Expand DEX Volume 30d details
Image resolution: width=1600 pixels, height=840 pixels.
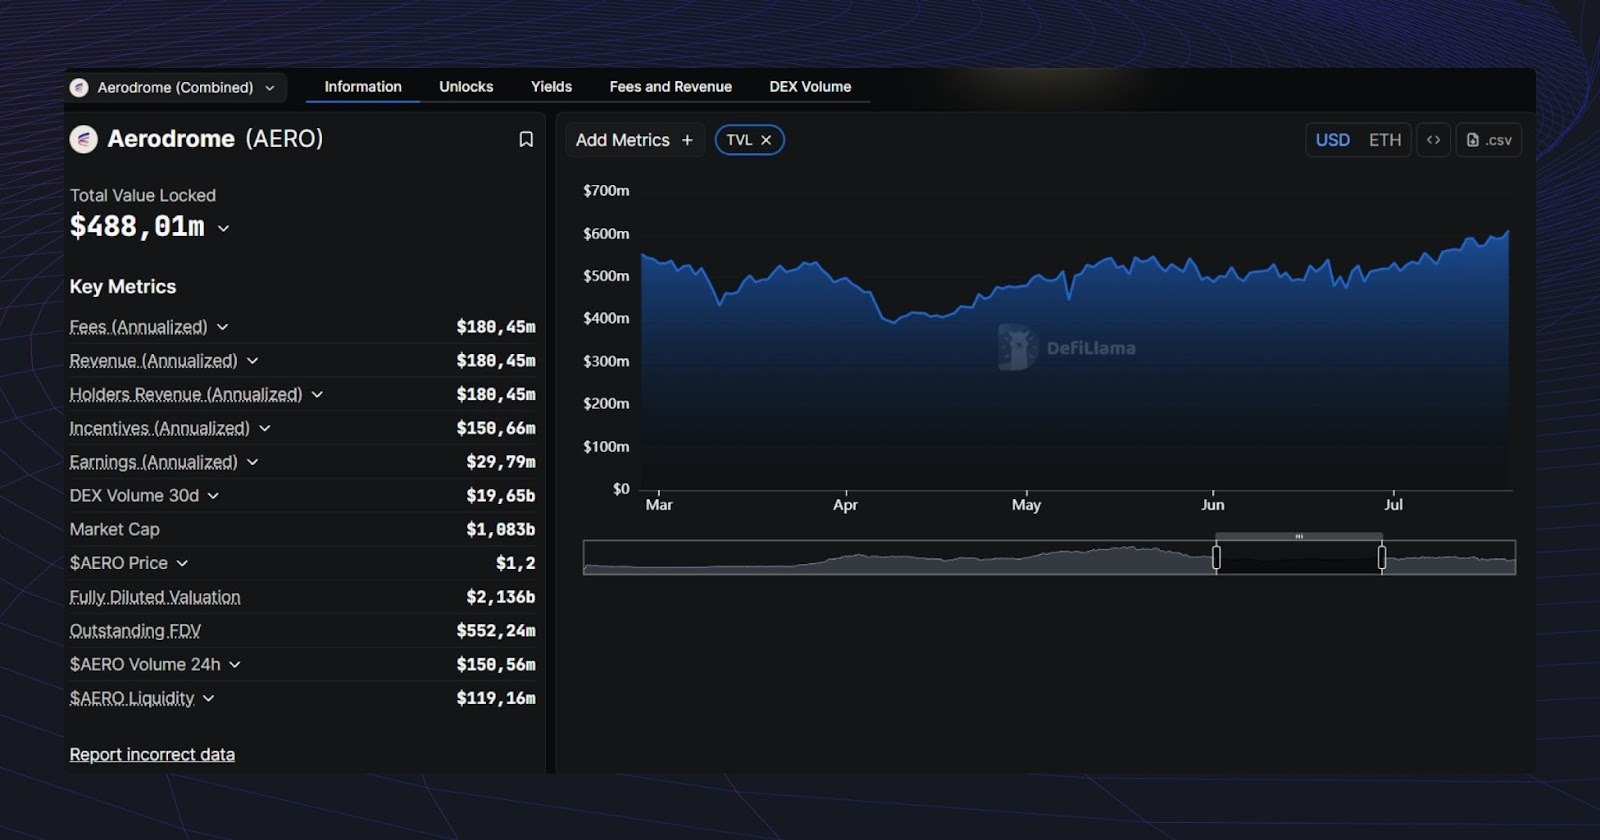213,496
